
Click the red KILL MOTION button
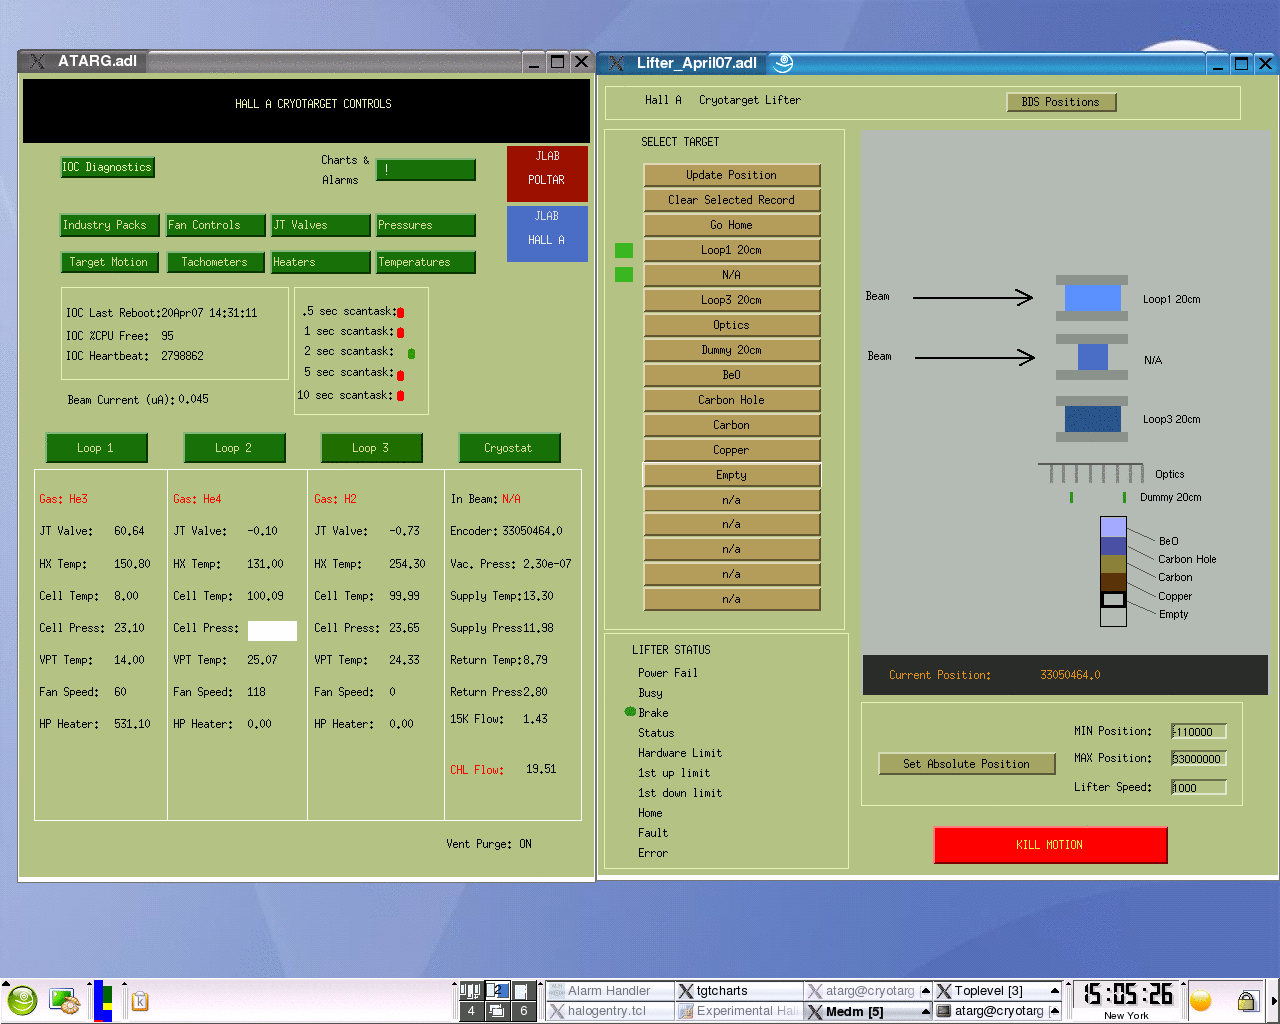(1050, 845)
